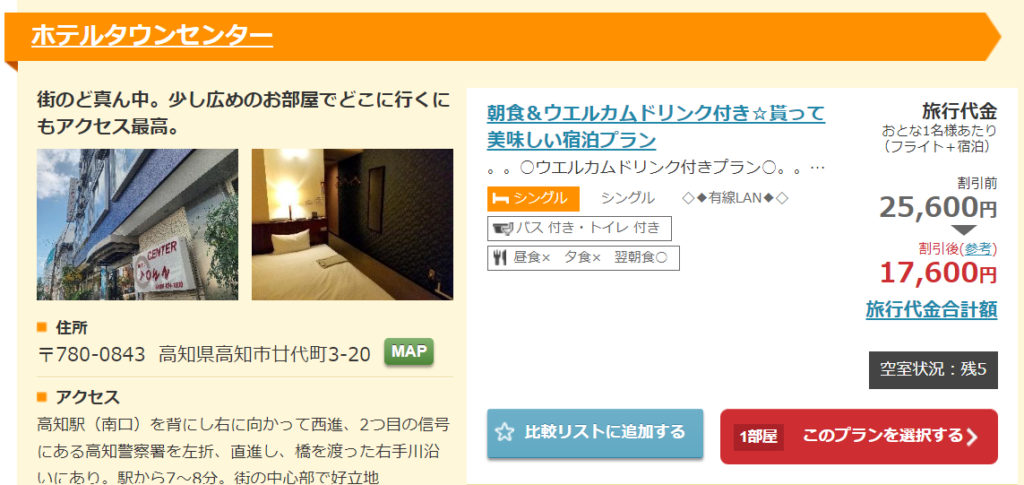Click the bed icon on the シングル tag

coord(501,199)
